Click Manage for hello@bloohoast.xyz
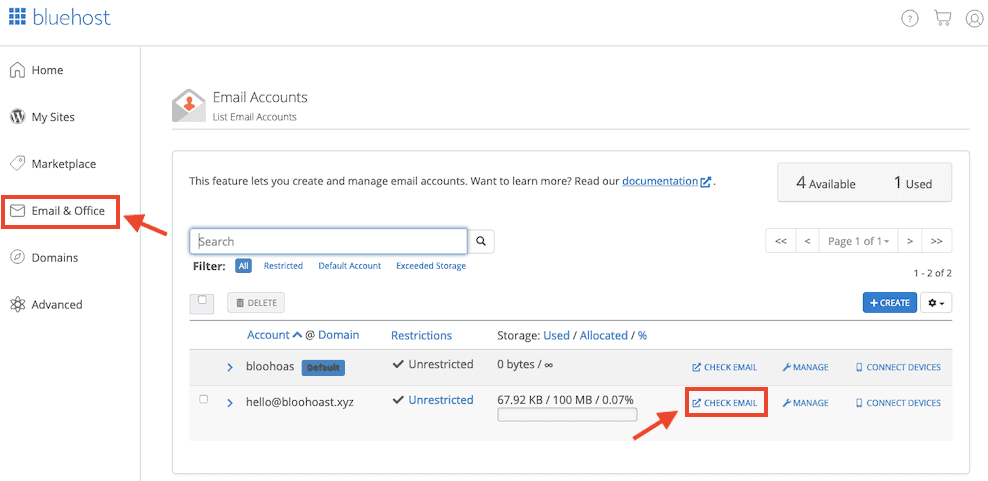 tap(805, 403)
